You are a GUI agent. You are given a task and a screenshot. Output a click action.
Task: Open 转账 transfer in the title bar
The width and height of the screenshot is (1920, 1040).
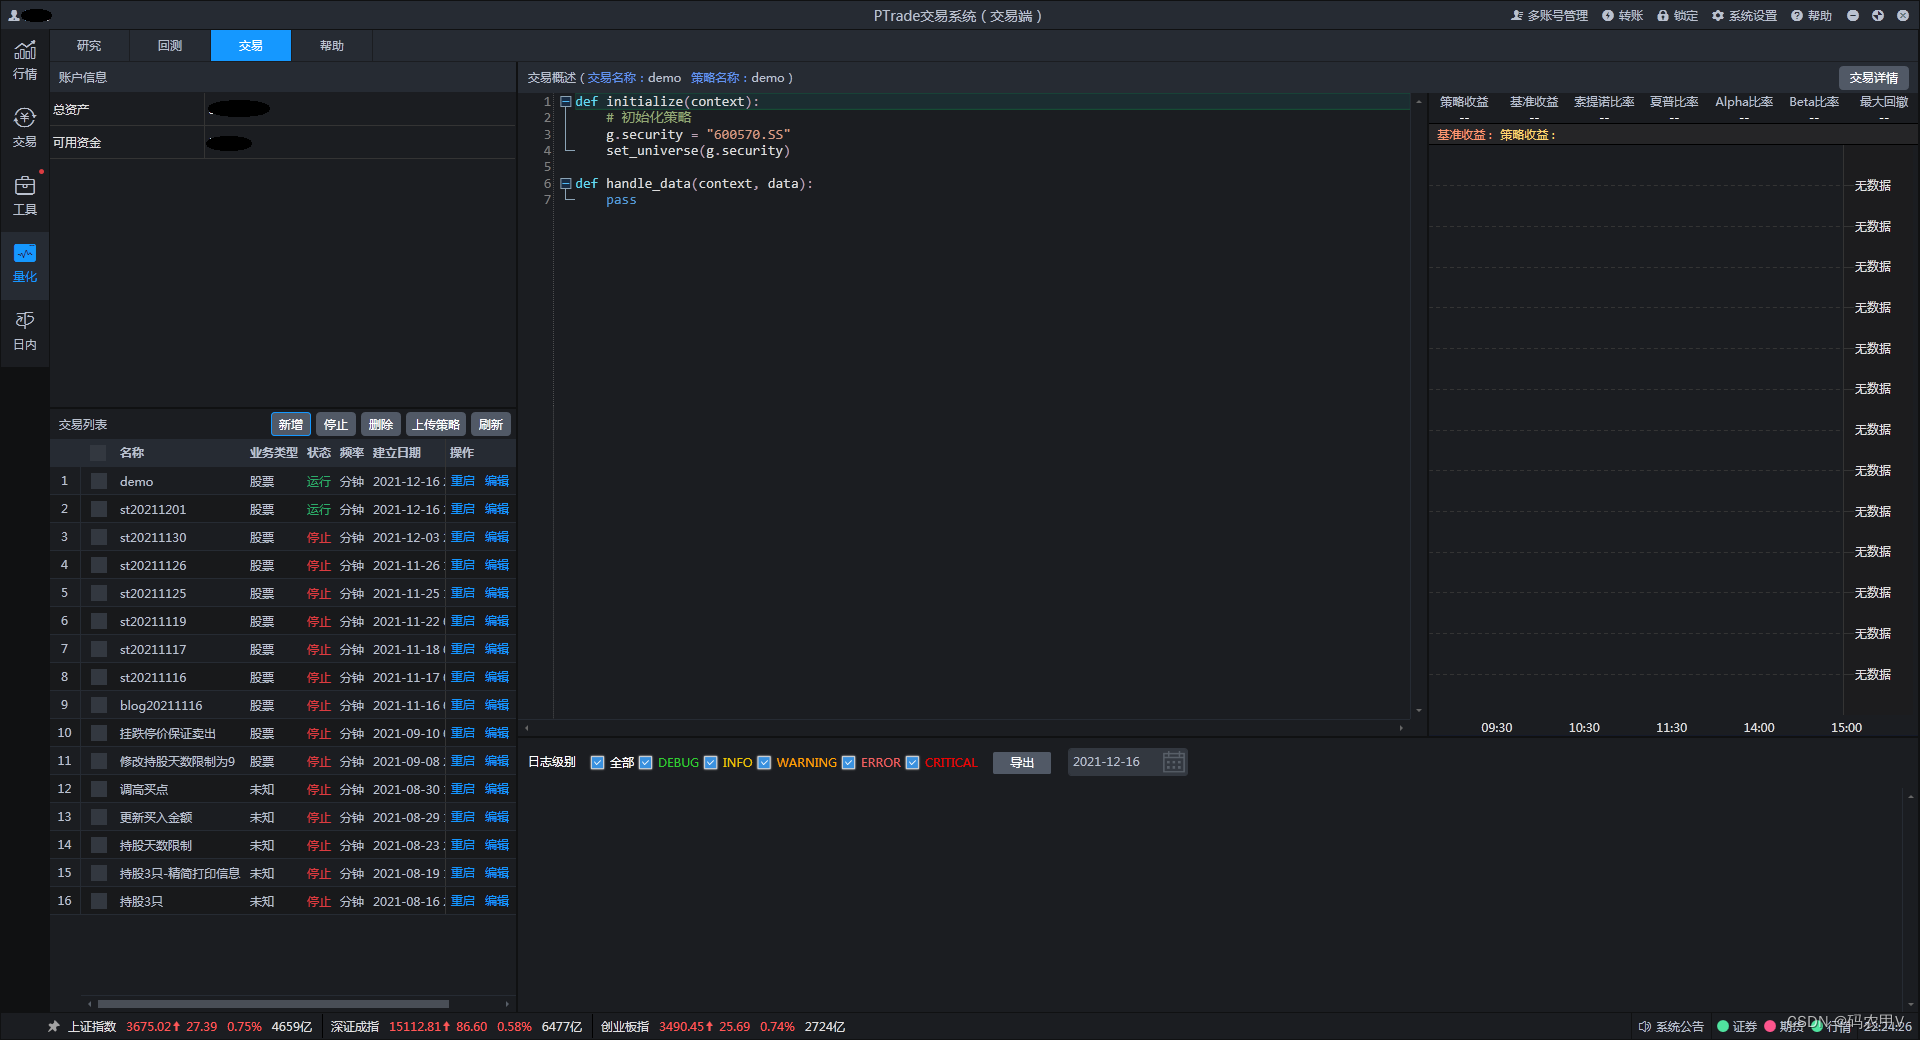pyautogui.click(x=1622, y=15)
